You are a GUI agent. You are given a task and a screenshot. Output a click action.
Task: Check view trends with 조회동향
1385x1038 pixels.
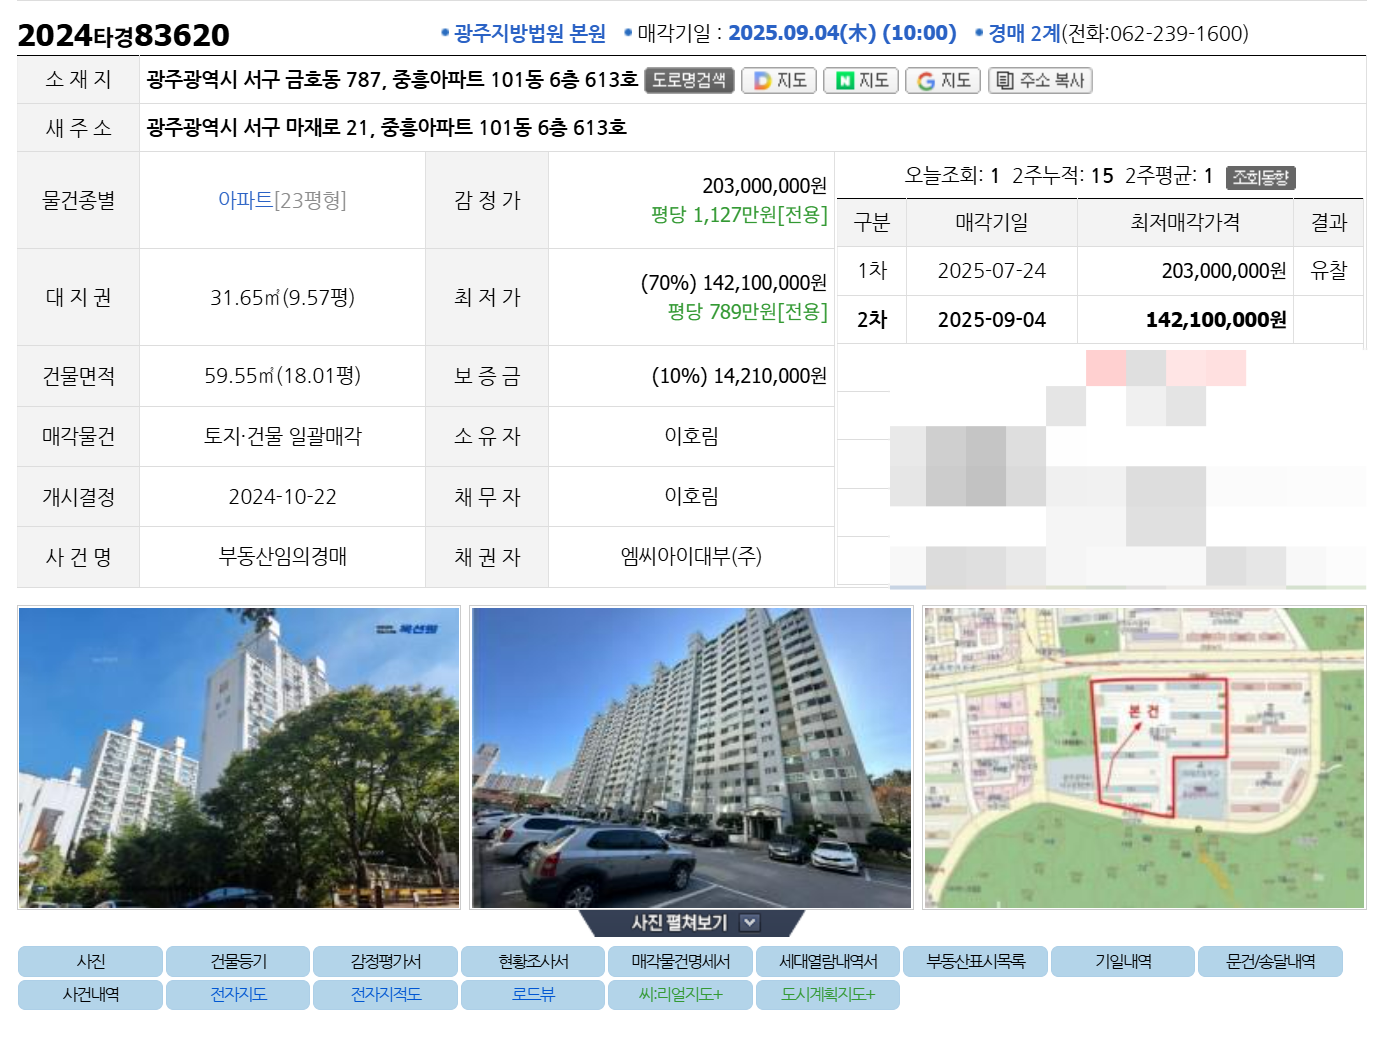tap(1259, 177)
